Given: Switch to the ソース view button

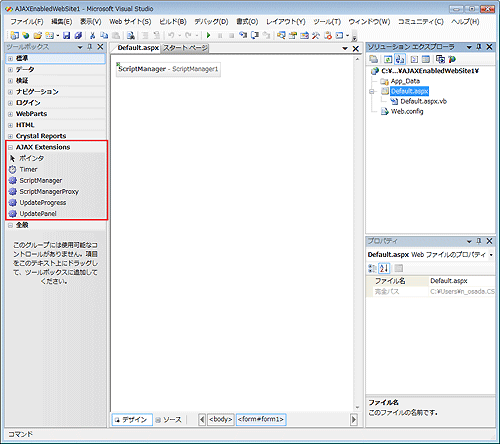Looking at the screenshot, I should click(x=169, y=420).
